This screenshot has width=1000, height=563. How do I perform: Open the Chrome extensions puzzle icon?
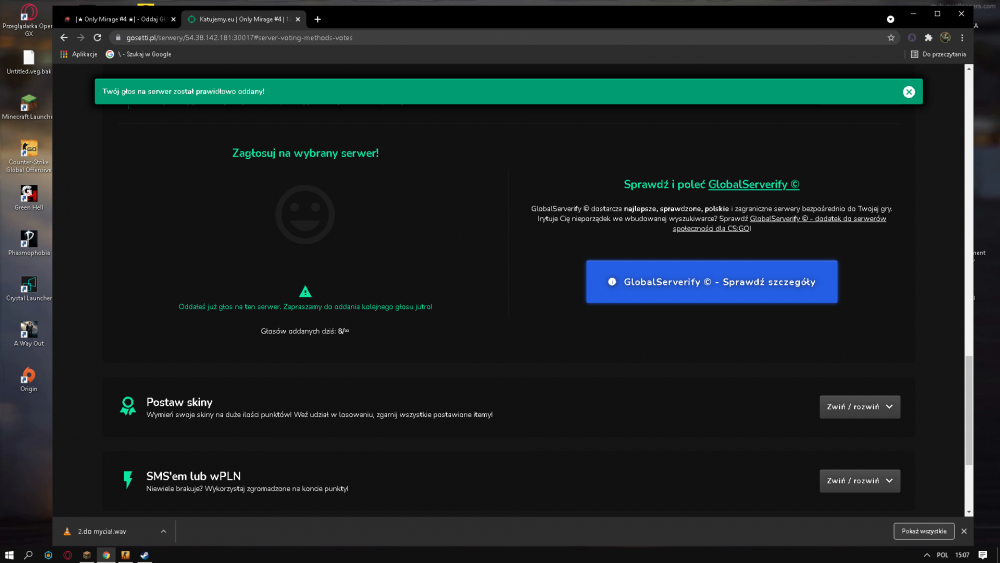929,38
